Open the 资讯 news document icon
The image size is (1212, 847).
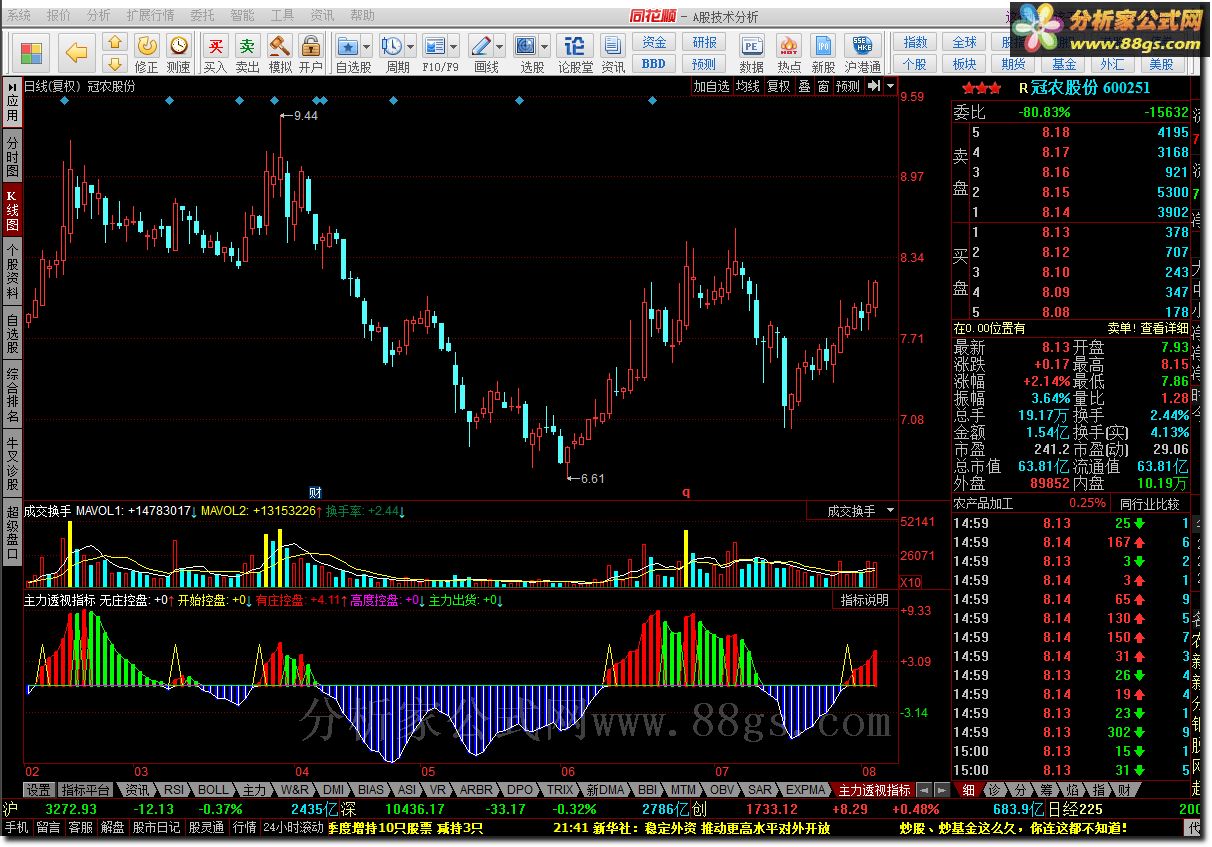pyautogui.click(x=613, y=45)
